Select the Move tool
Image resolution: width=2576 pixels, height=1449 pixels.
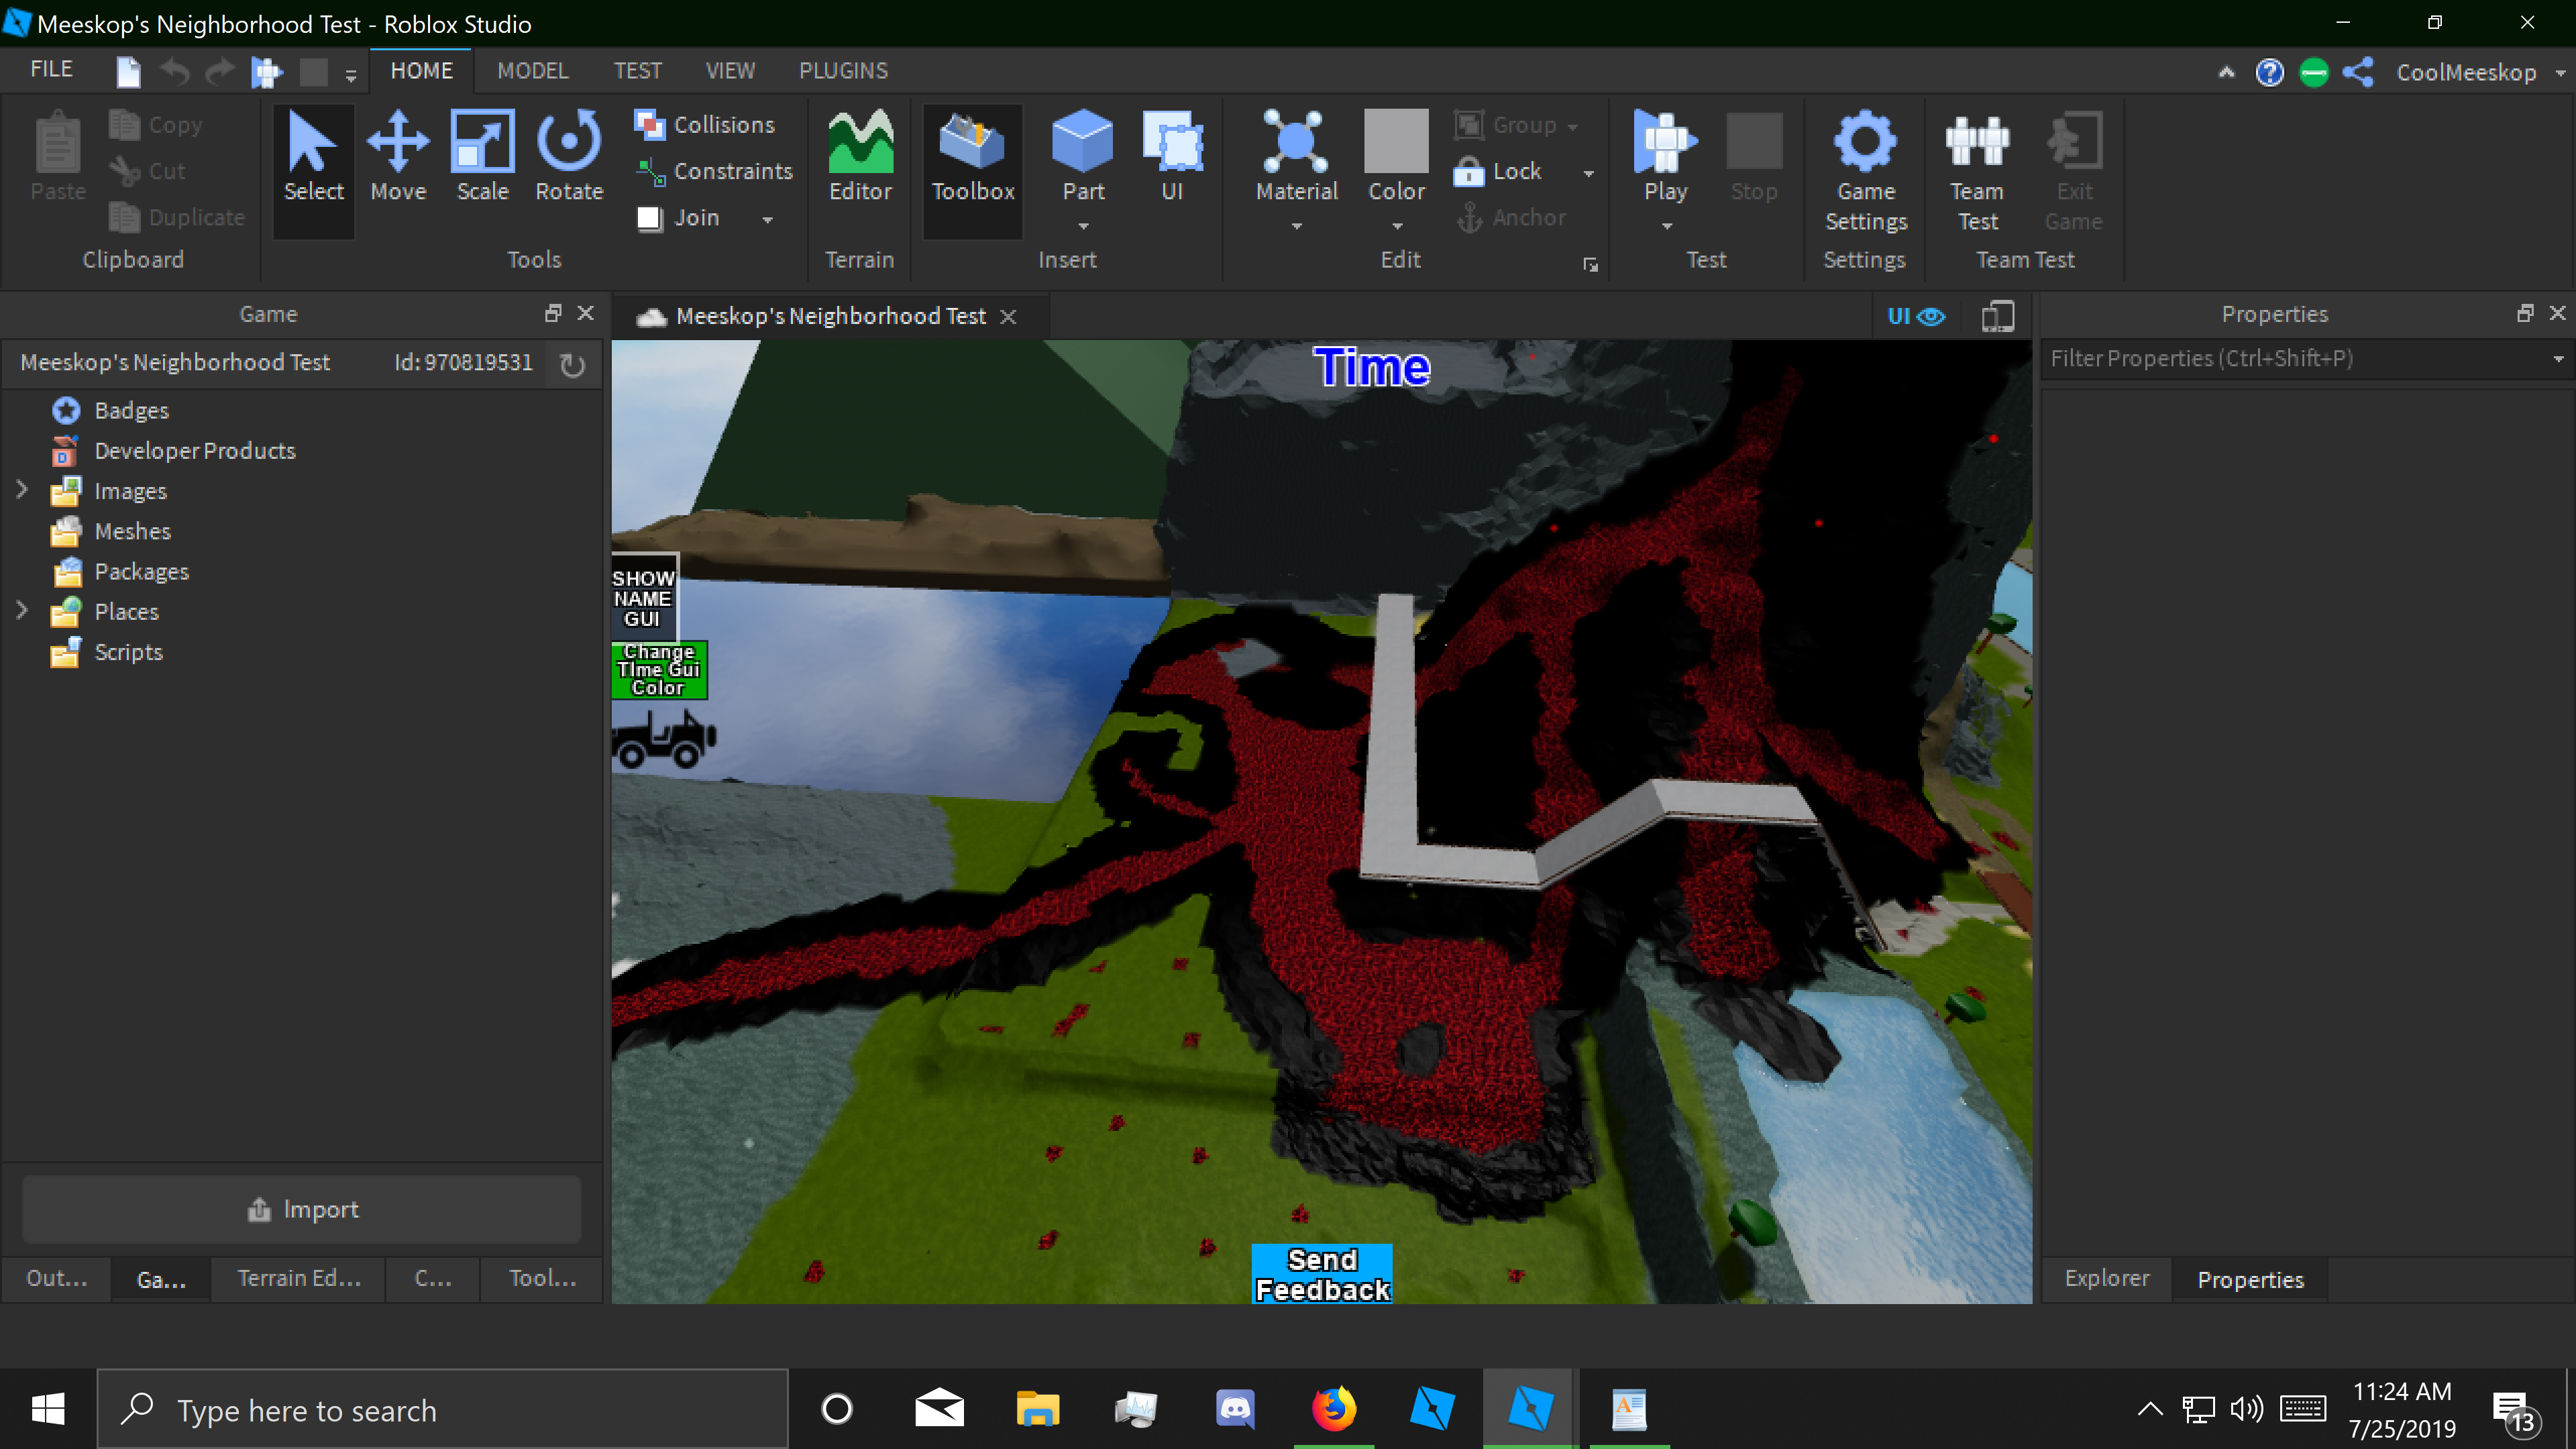[x=397, y=160]
